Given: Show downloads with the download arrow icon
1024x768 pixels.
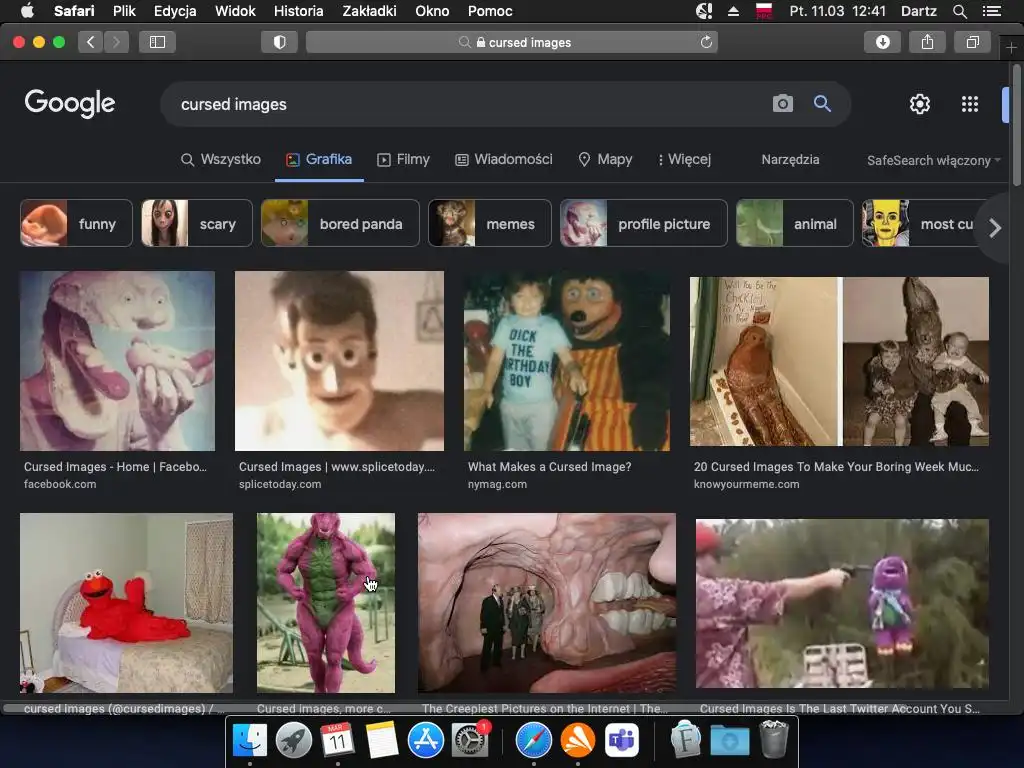Looking at the screenshot, I should point(882,42).
